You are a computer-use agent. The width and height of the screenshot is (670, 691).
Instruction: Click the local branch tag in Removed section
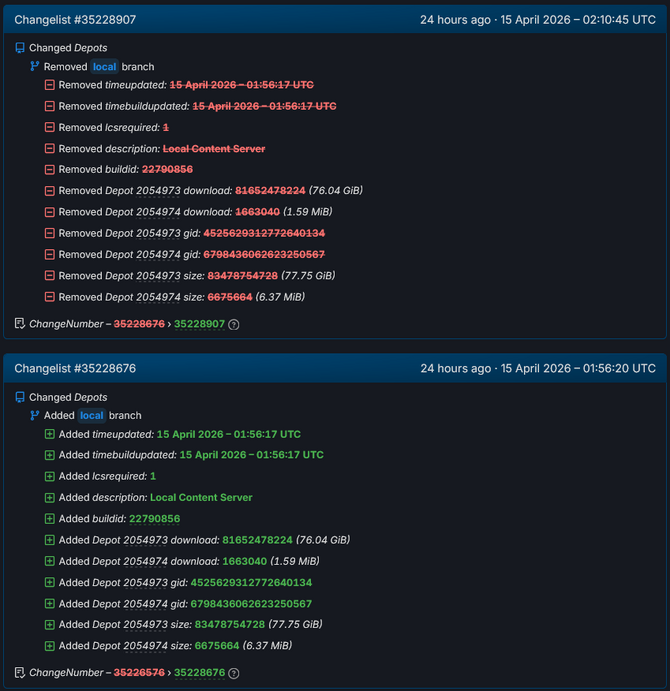[x=105, y=67]
